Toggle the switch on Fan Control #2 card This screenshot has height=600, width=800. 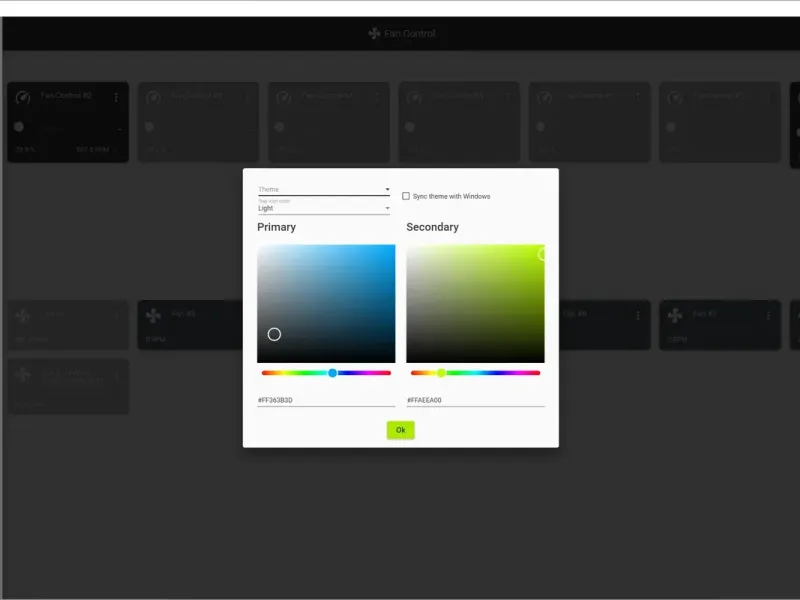[x=19, y=127]
